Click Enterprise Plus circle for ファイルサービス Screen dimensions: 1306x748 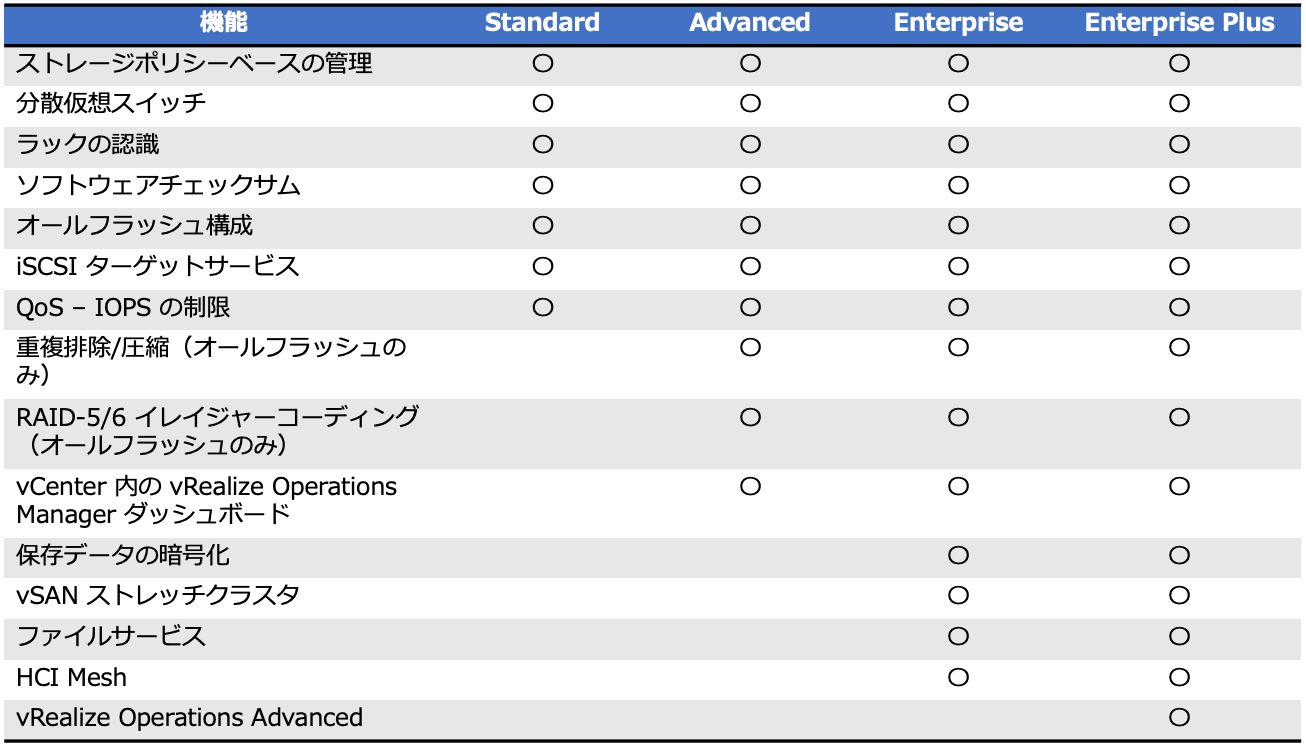(1179, 636)
